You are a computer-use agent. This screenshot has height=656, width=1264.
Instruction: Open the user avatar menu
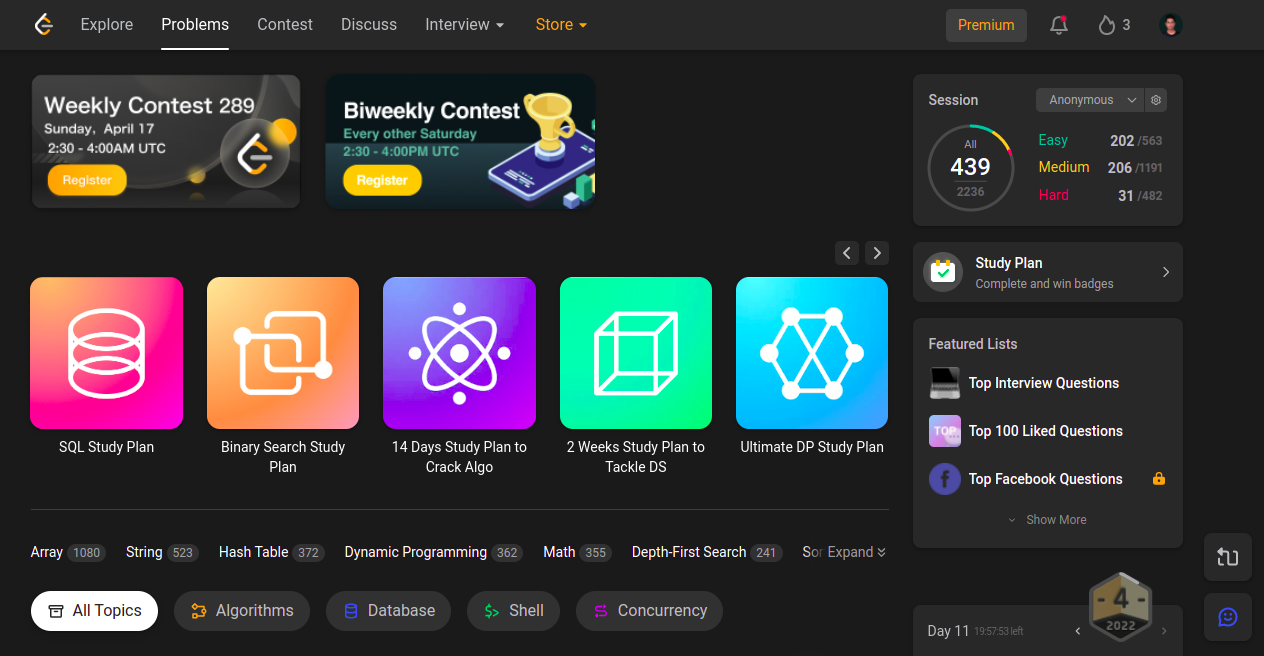click(1171, 25)
